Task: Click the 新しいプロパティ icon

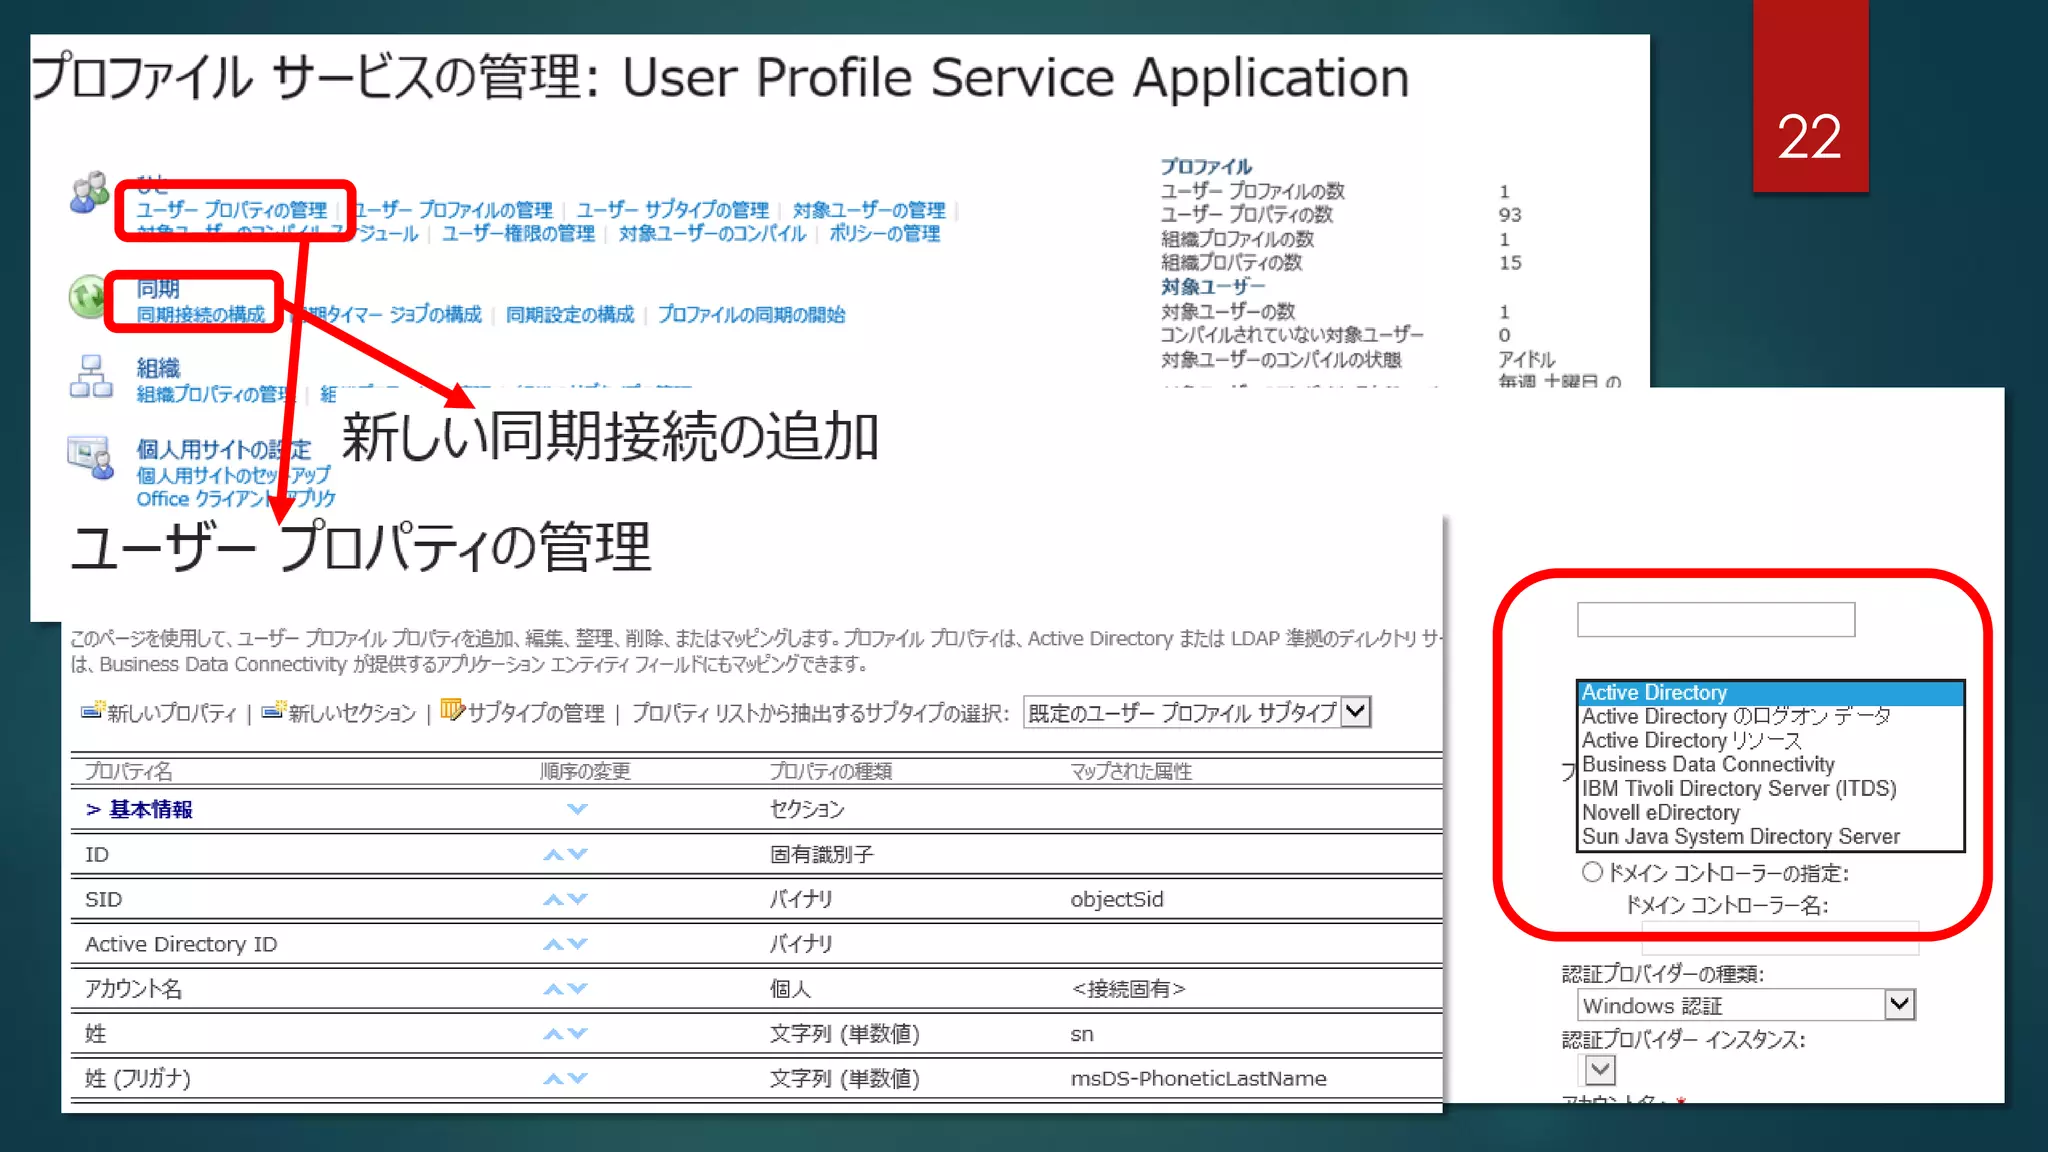Action: [92, 711]
